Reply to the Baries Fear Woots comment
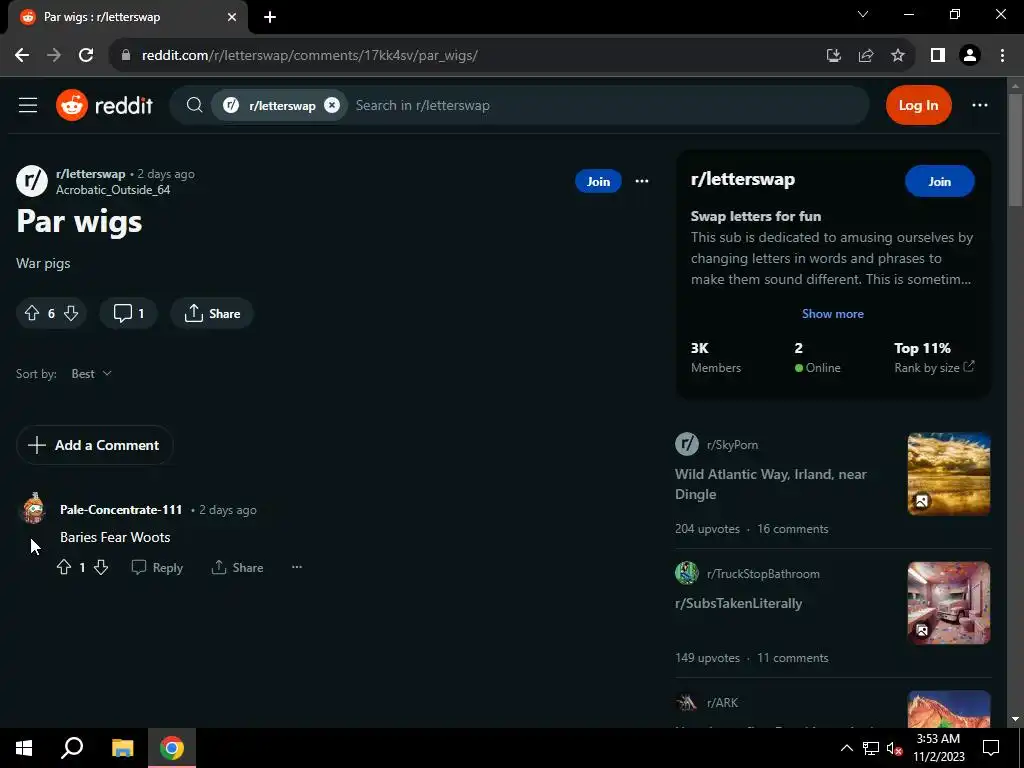 point(157,568)
